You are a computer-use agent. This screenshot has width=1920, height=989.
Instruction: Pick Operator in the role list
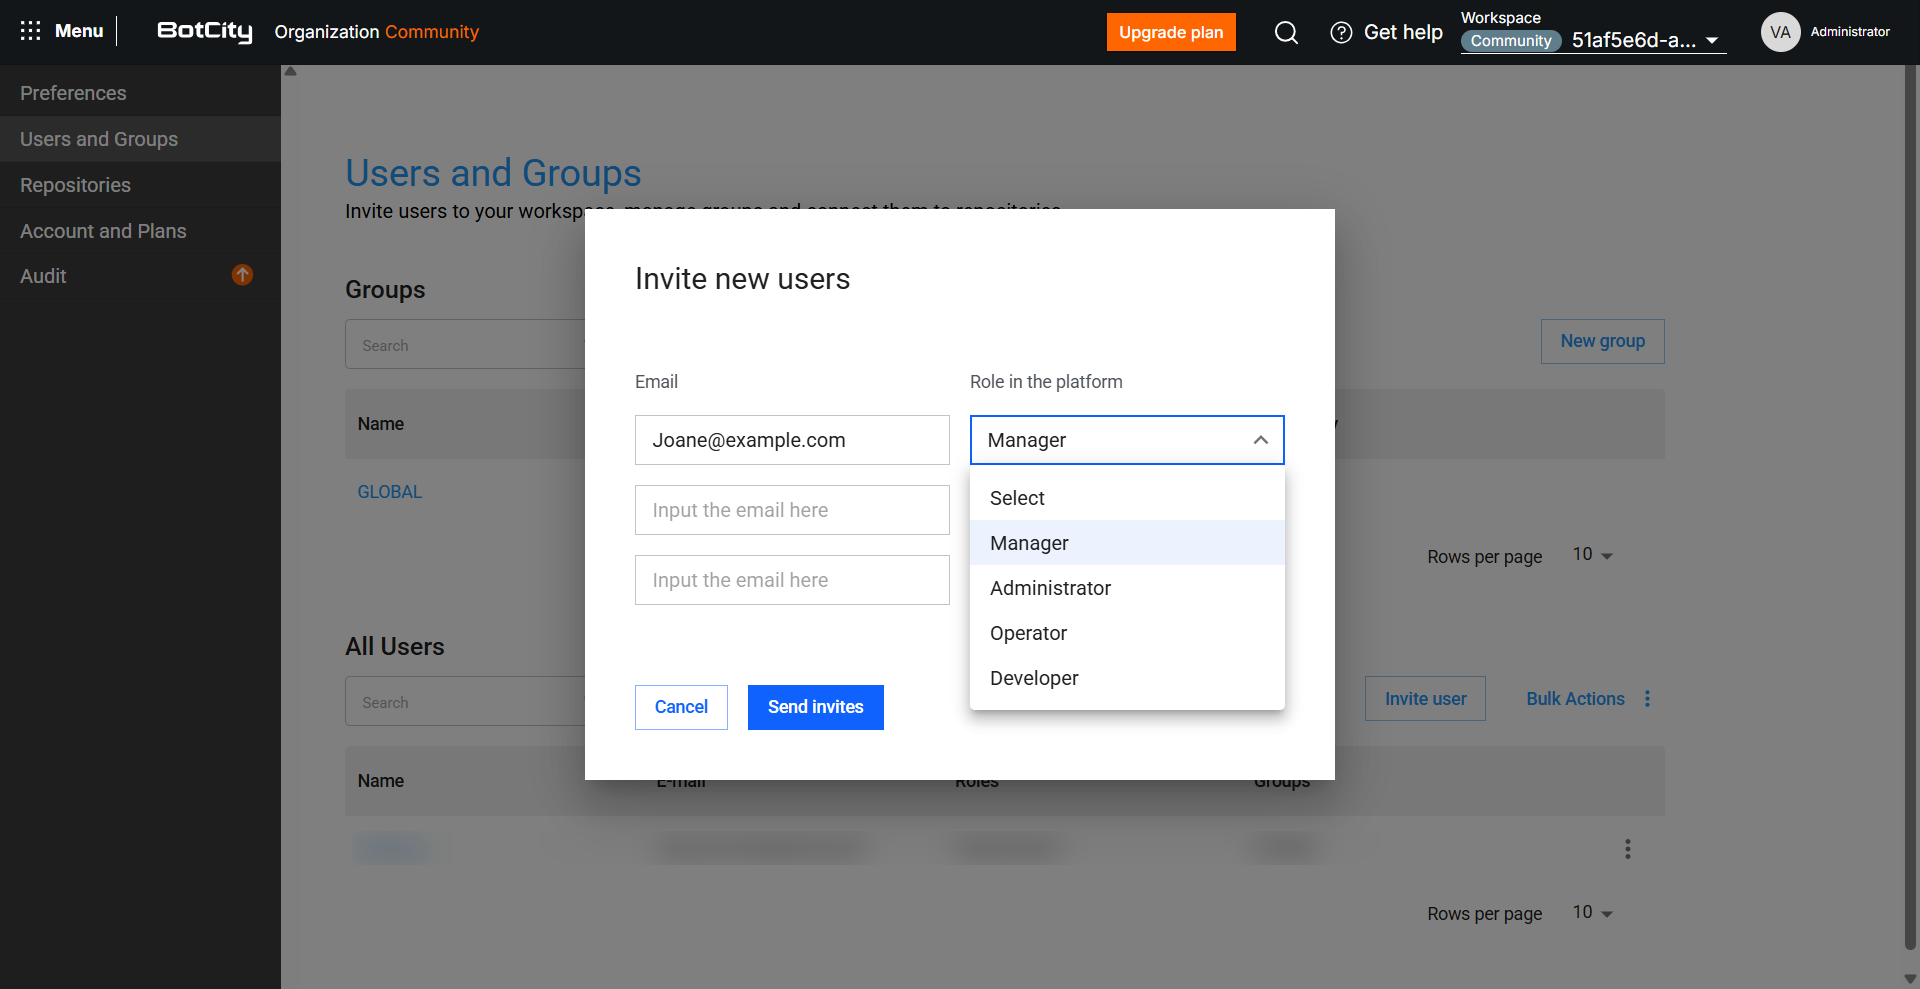pos(1028,633)
